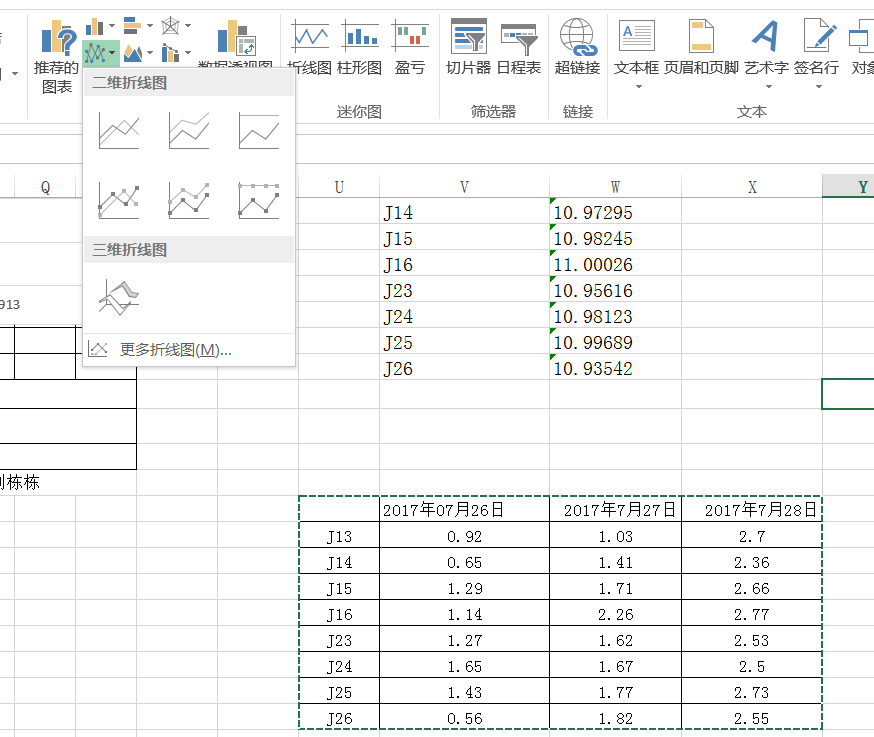Insert a Timeline (日程表) filter
The image size is (874, 737).
coord(518,48)
